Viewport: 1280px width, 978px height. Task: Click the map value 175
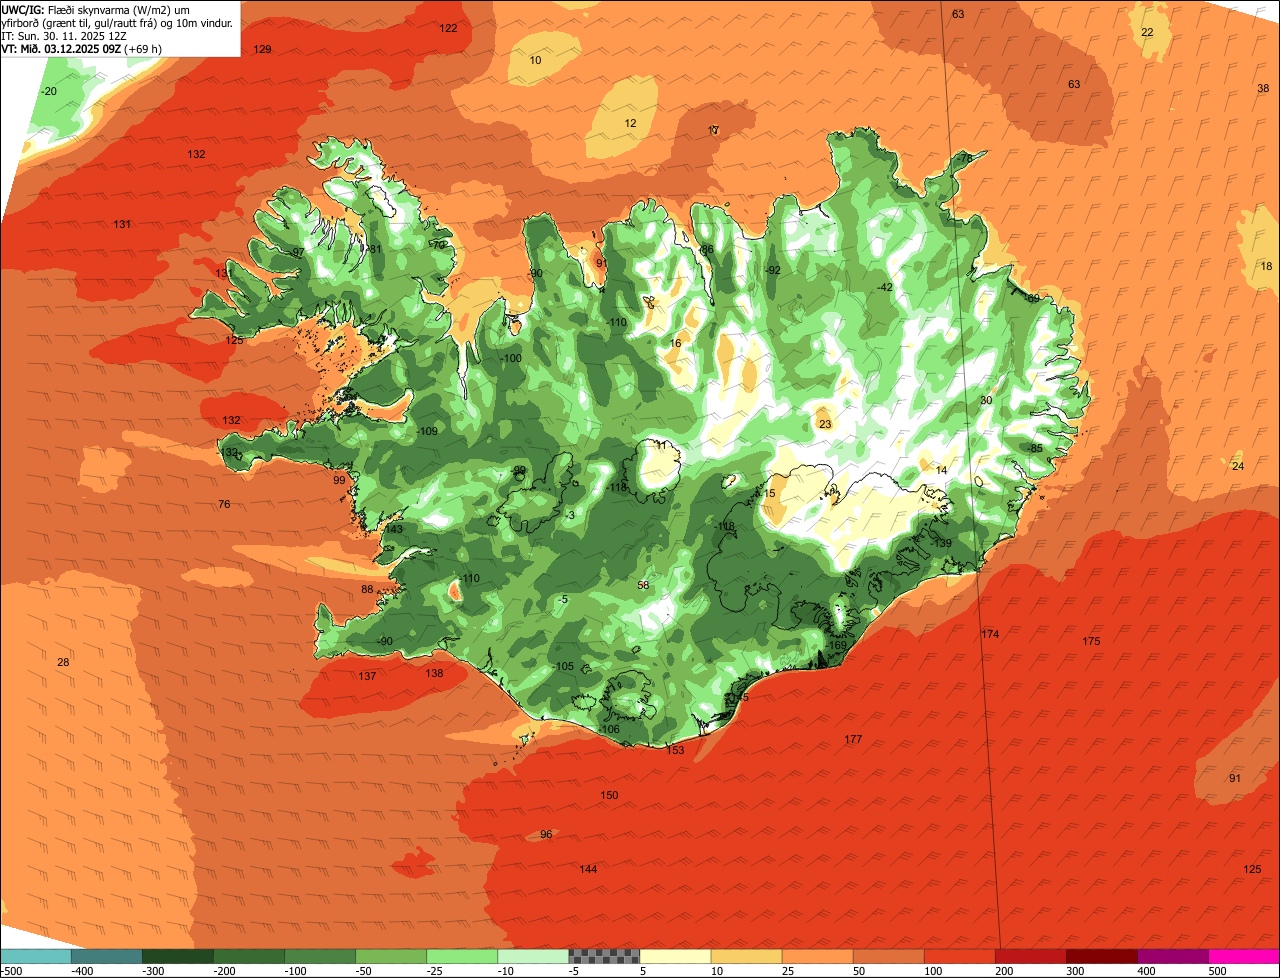(x=1091, y=641)
